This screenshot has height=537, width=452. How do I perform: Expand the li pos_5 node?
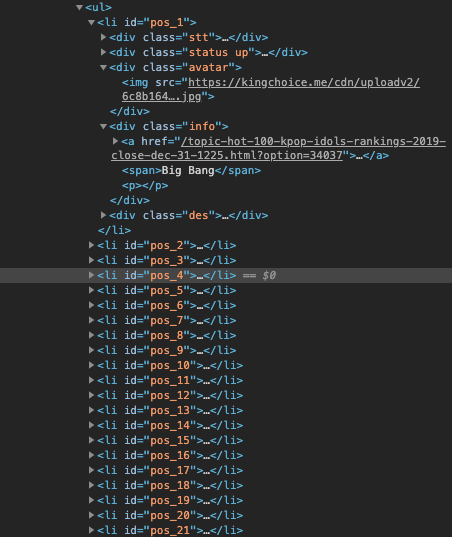point(91,290)
